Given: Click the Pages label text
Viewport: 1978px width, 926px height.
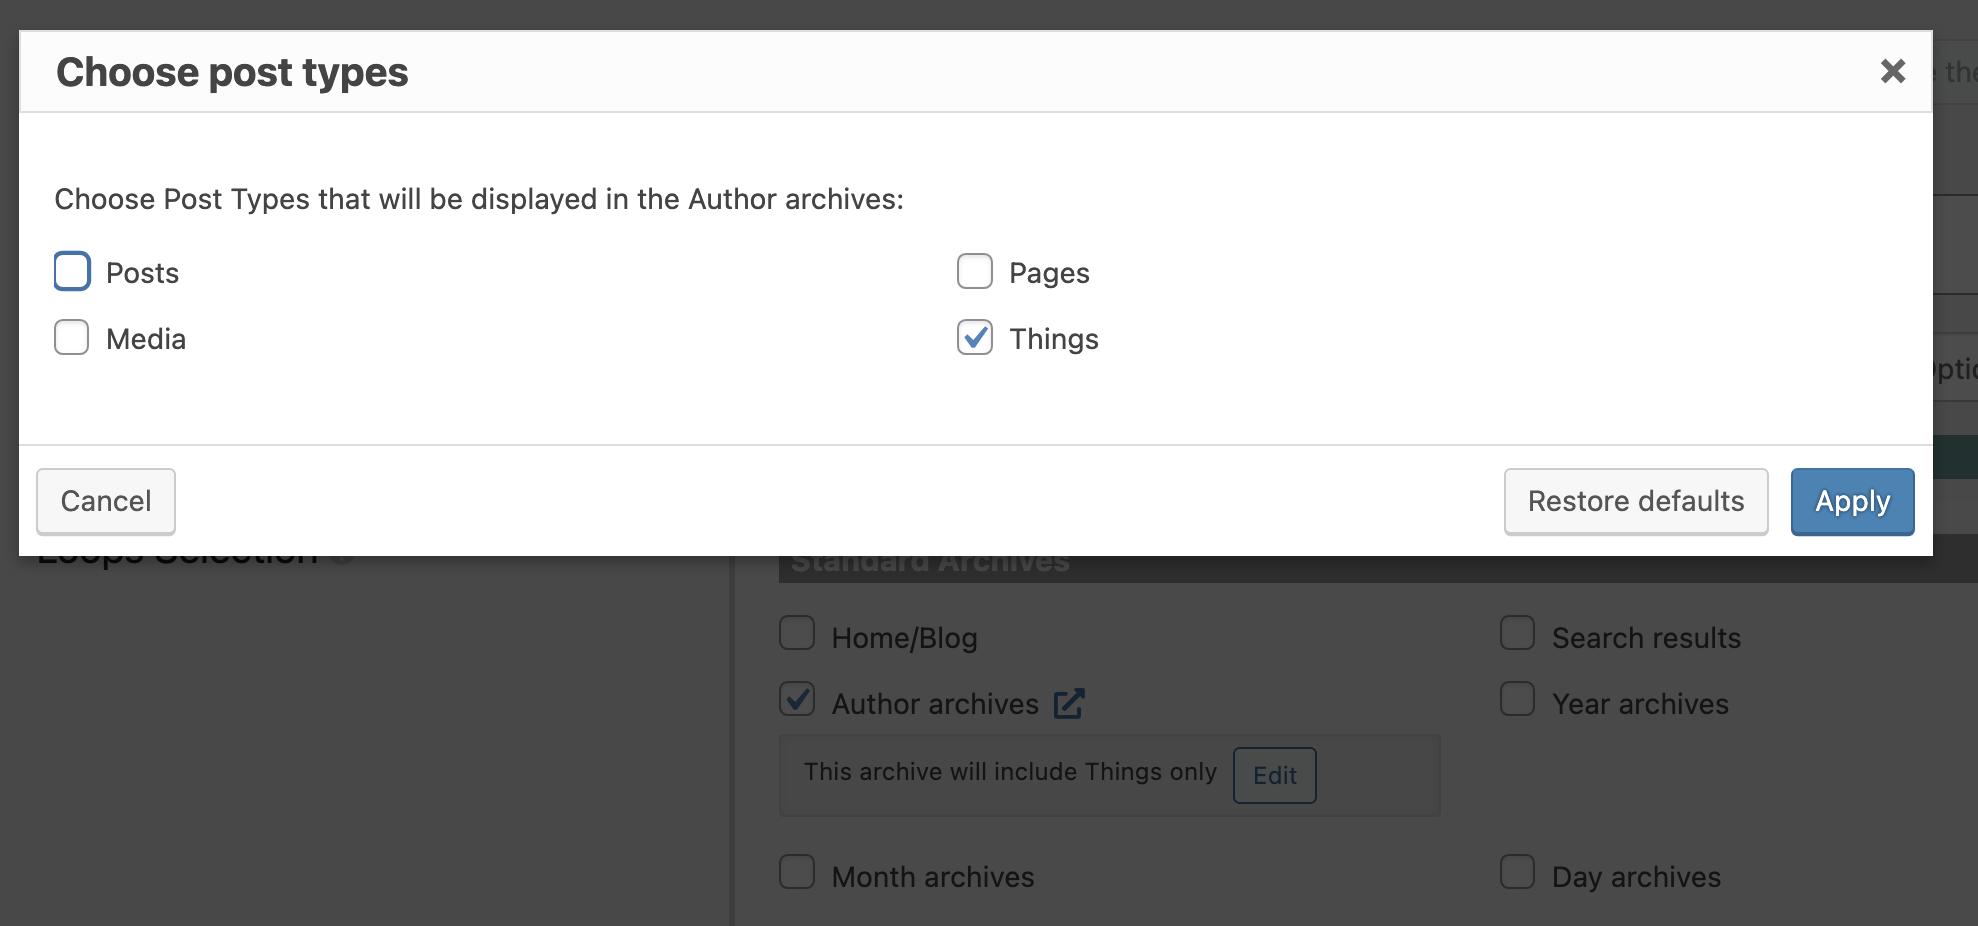Looking at the screenshot, I should click(x=1049, y=273).
